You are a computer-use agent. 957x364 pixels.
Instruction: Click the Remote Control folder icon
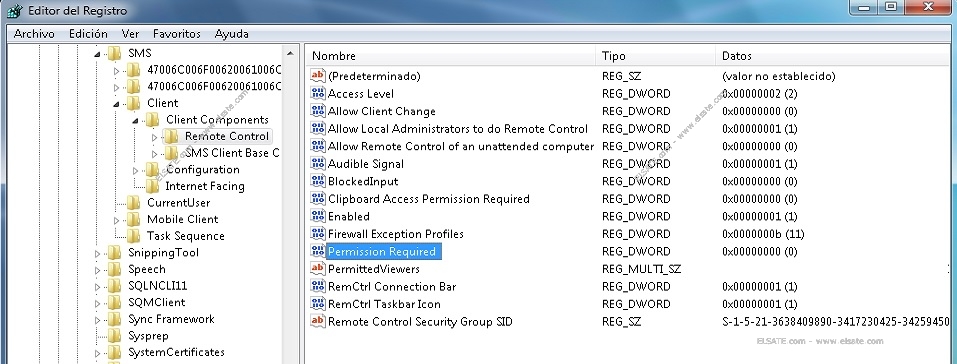pos(172,136)
